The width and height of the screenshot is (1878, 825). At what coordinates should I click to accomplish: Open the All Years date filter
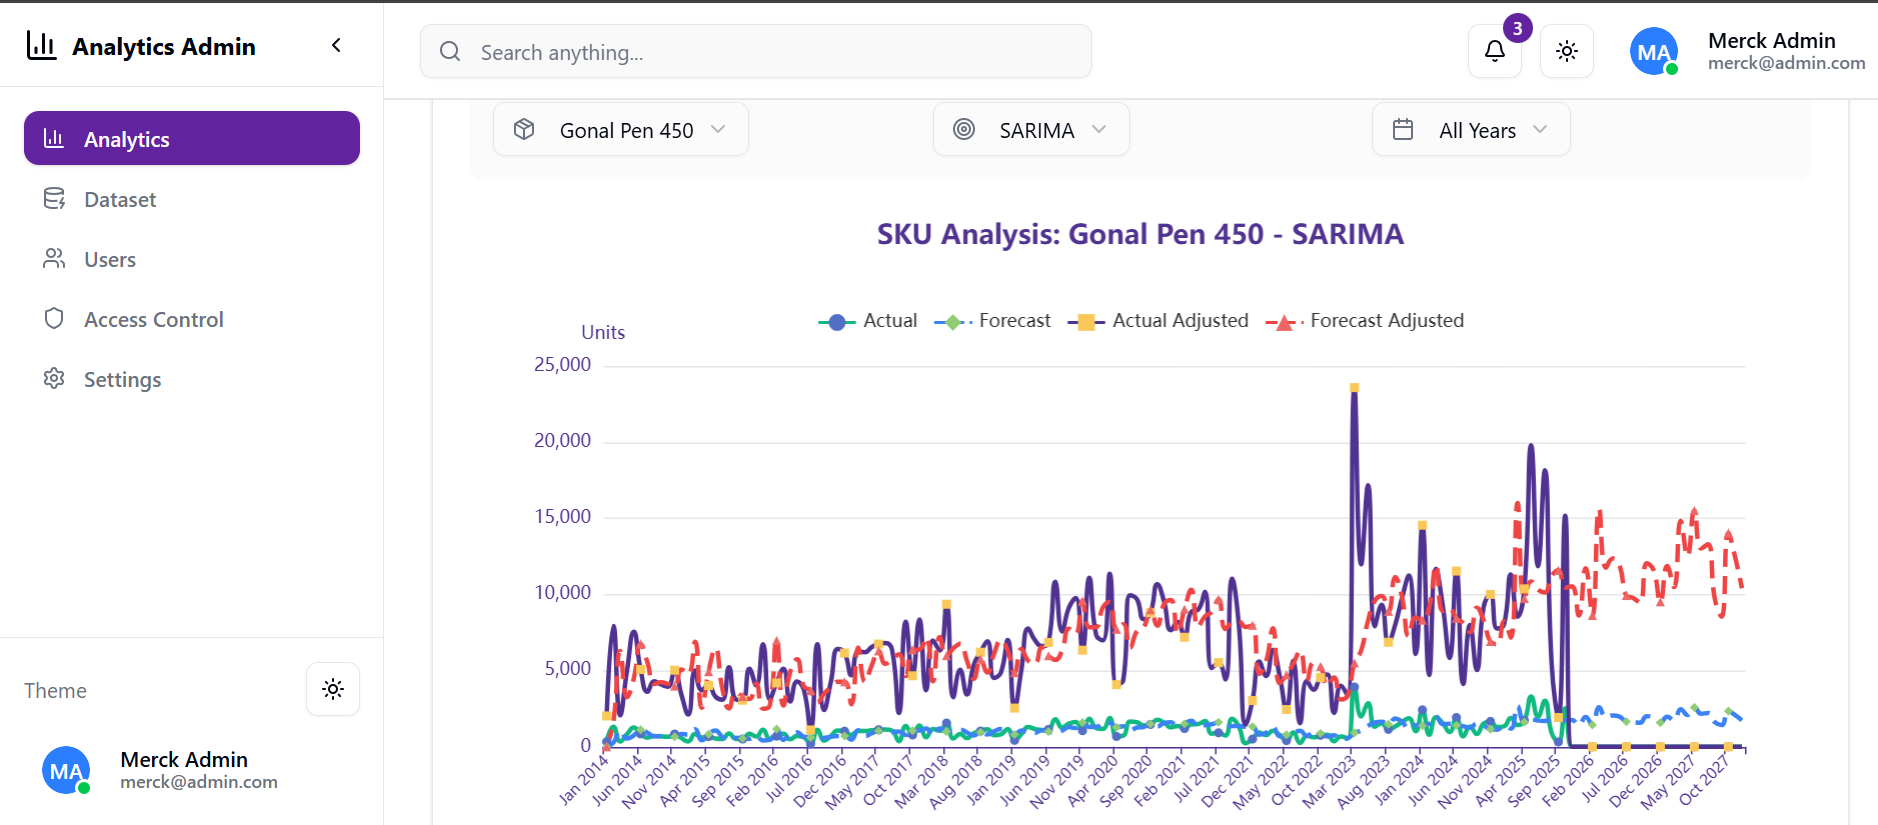pos(1470,130)
